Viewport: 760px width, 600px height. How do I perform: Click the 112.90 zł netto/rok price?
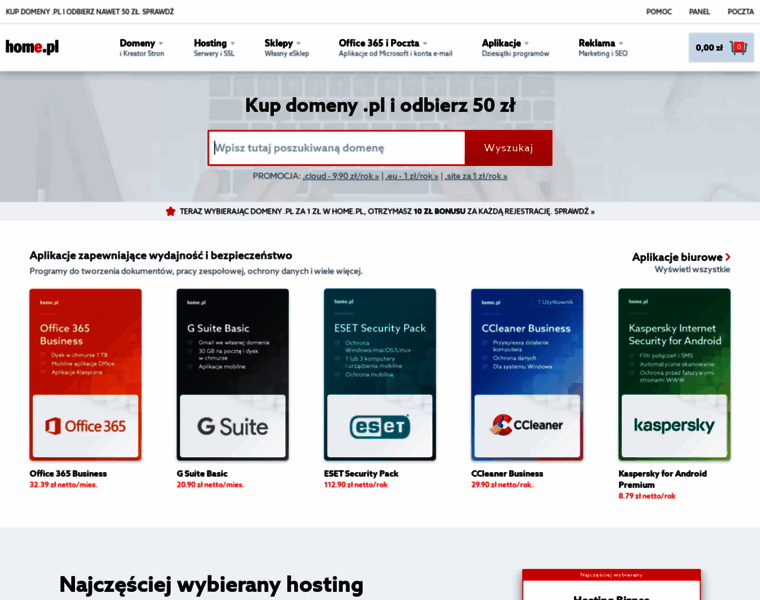point(356,485)
